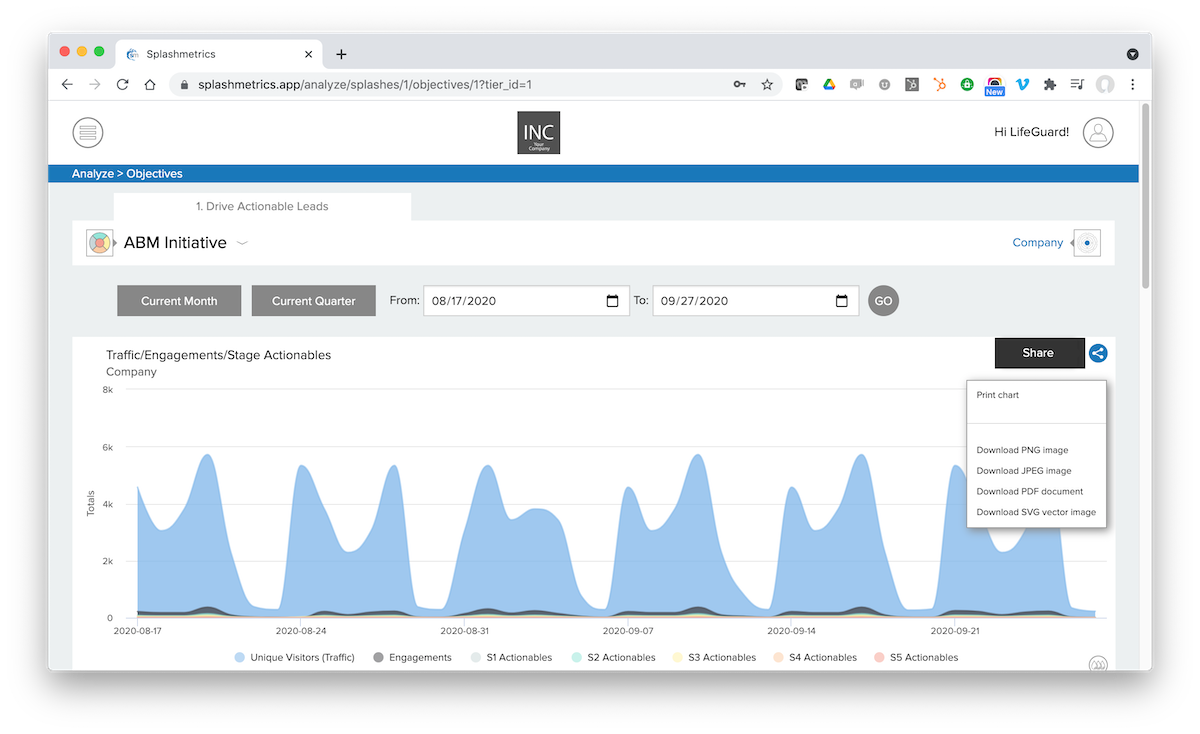Click the INC company logo
Viewport: 1200px width, 734px height.
click(x=538, y=133)
